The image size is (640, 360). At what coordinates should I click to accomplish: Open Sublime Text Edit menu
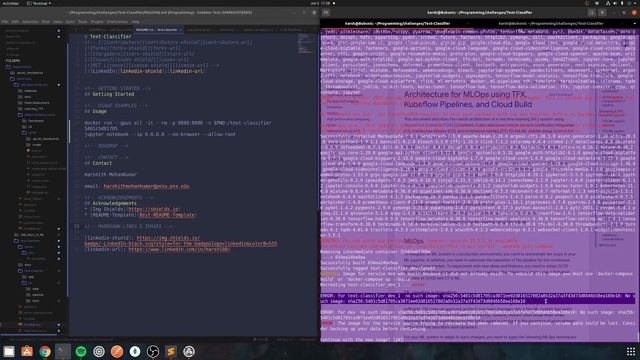pyautogui.click(x=15, y=22)
